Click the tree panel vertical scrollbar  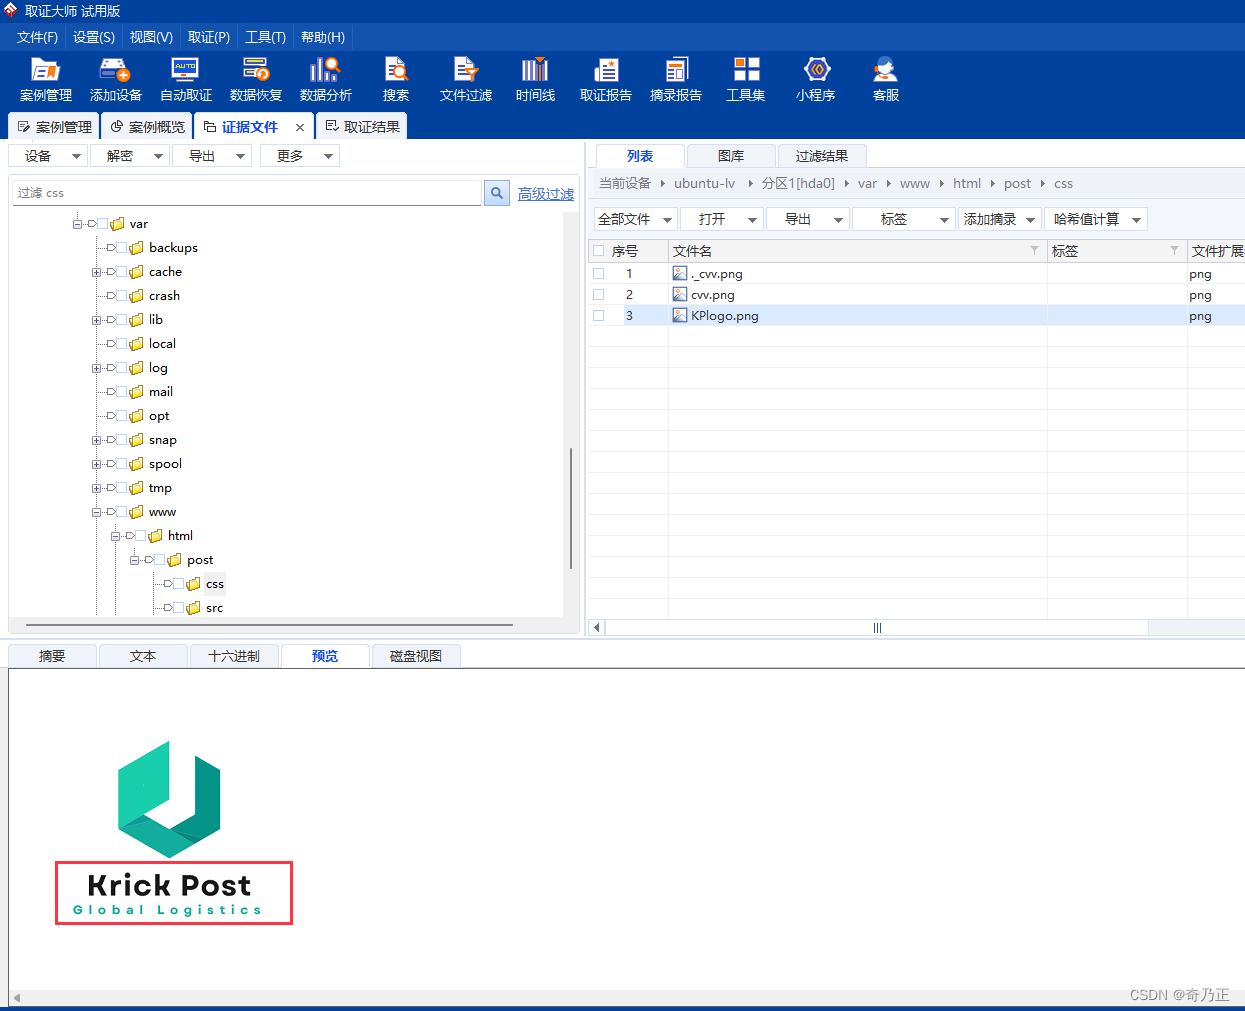point(571,509)
